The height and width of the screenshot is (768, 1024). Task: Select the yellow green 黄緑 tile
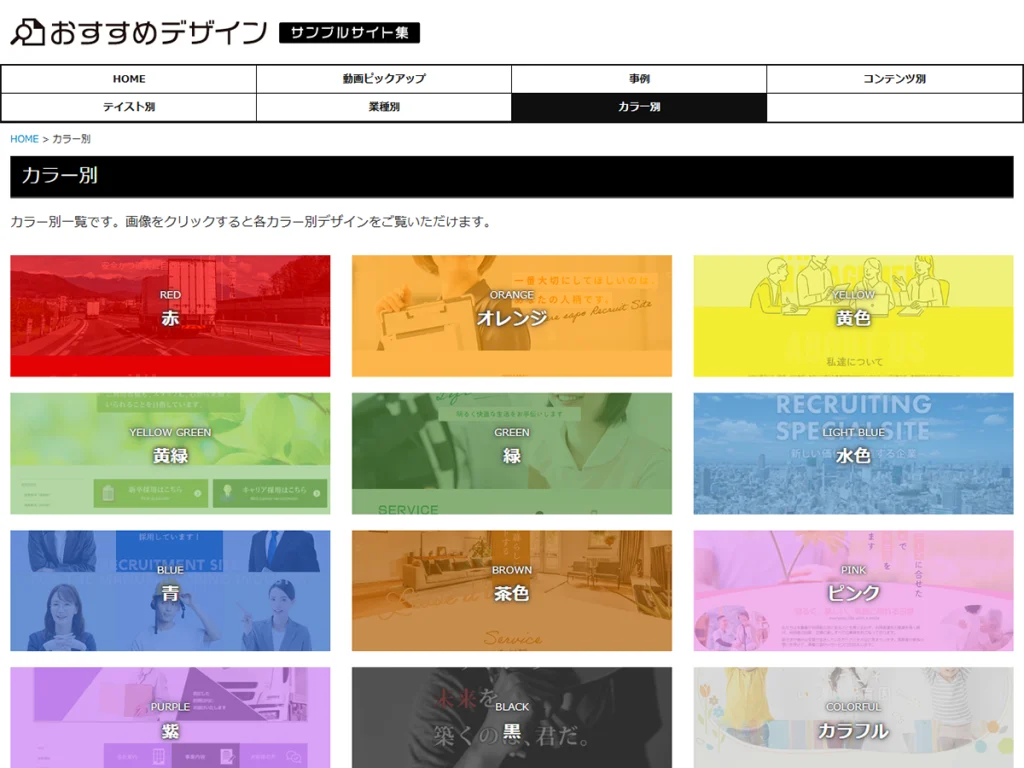(x=170, y=453)
